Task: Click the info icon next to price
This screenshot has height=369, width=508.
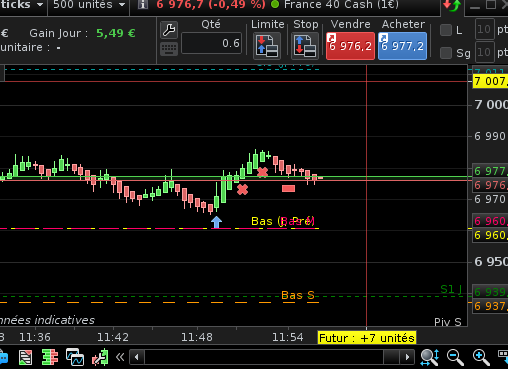Action: click(x=143, y=5)
